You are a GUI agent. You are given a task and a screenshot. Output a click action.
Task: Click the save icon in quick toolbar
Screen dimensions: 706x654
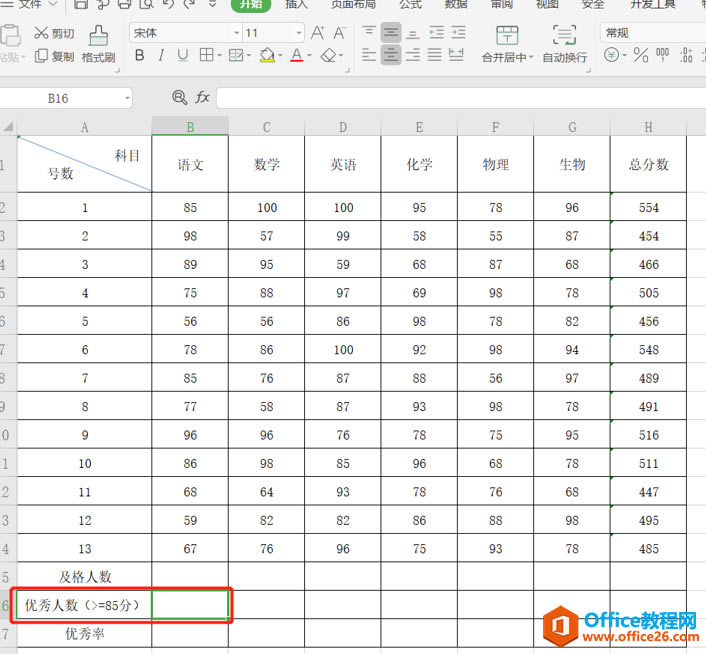coord(81,4)
